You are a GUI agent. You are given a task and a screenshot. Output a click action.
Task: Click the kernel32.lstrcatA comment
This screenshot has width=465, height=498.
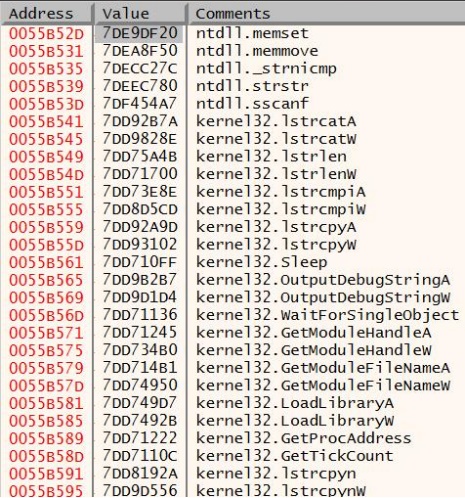[x=276, y=122]
